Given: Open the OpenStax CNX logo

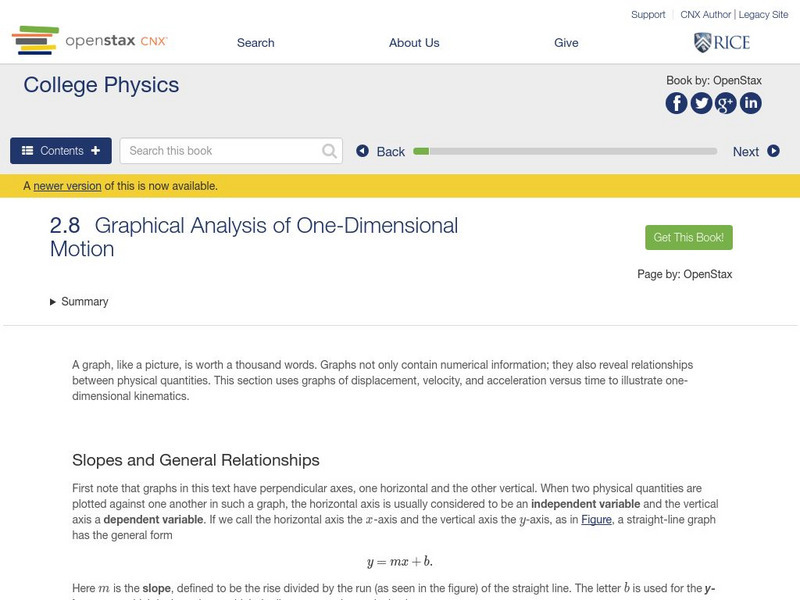Looking at the screenshot, I should 90,41.
